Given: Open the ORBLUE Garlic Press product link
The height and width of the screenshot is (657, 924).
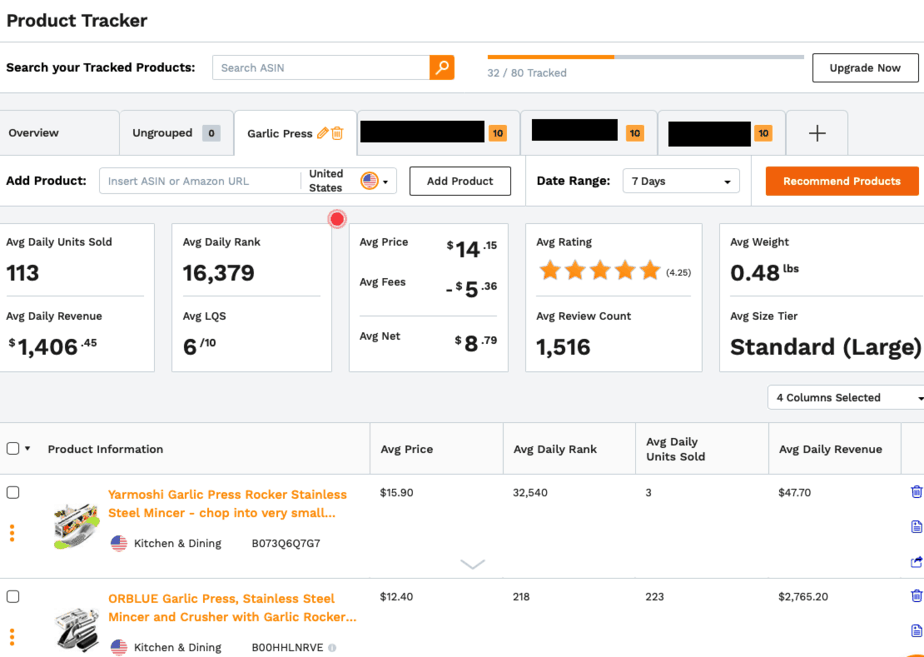Looking at the screenshot, I should (232, 608).
